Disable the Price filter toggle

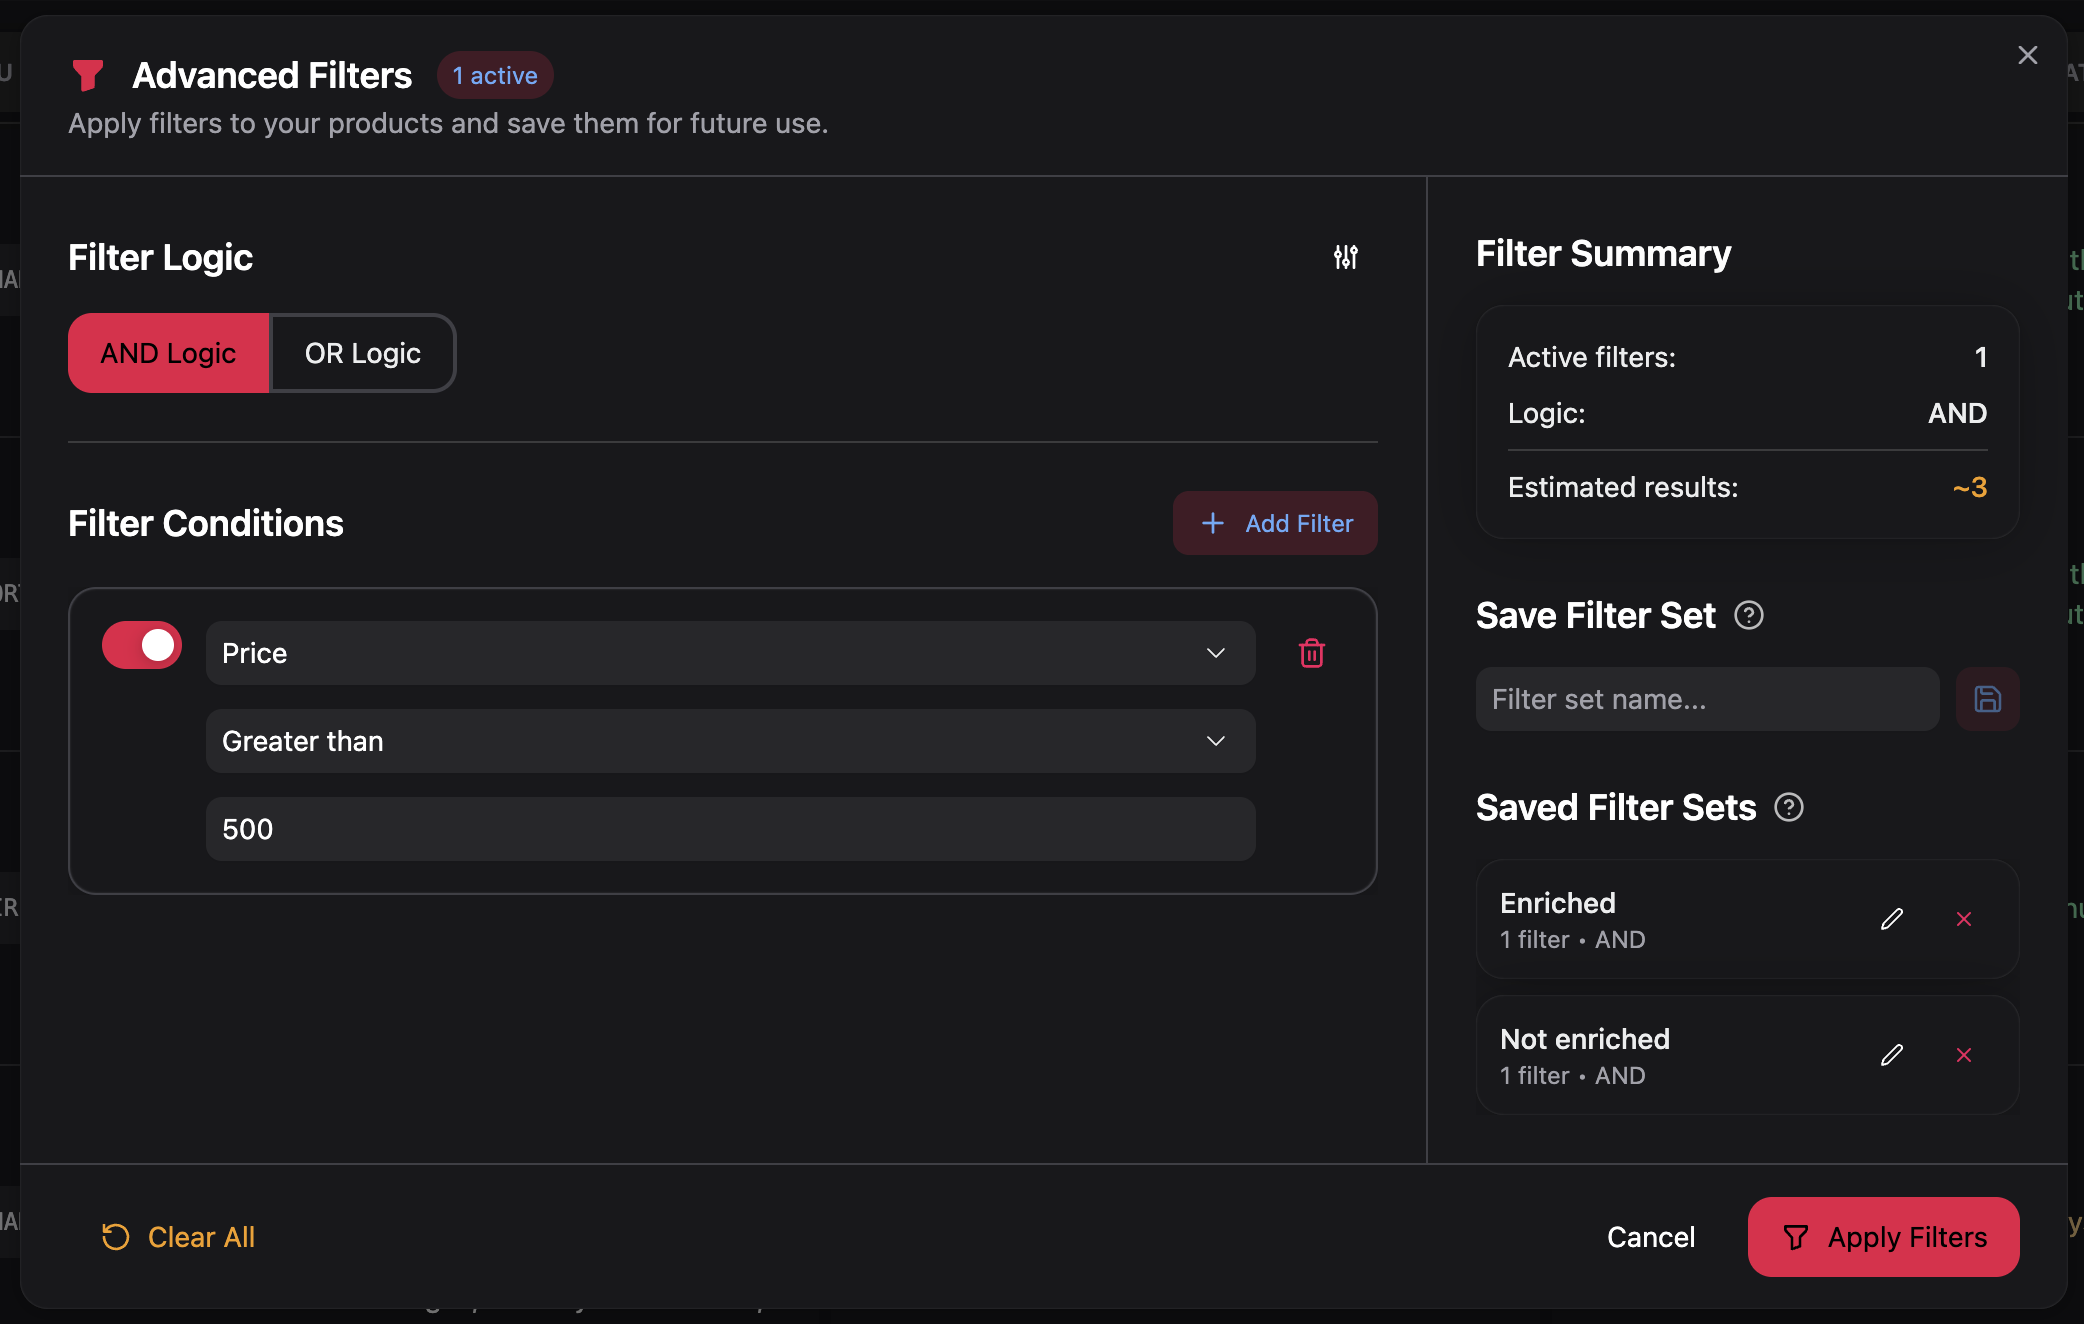click(x=142, y=646)
